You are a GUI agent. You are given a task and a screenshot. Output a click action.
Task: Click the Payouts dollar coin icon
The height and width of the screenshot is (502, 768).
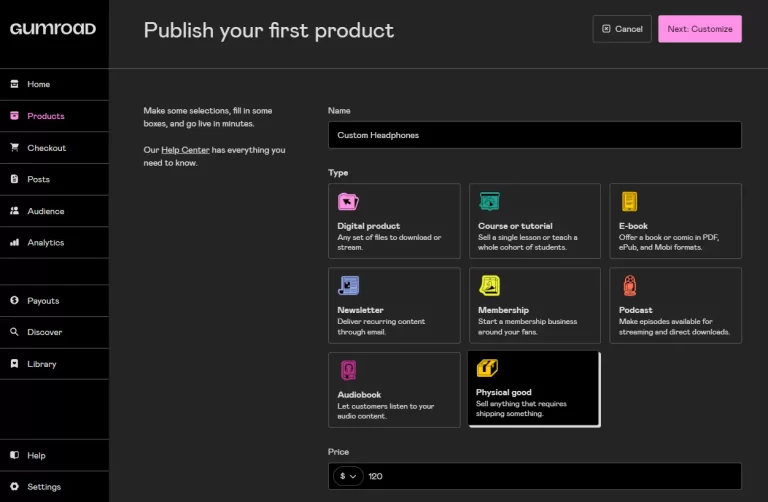pos(15,300)
